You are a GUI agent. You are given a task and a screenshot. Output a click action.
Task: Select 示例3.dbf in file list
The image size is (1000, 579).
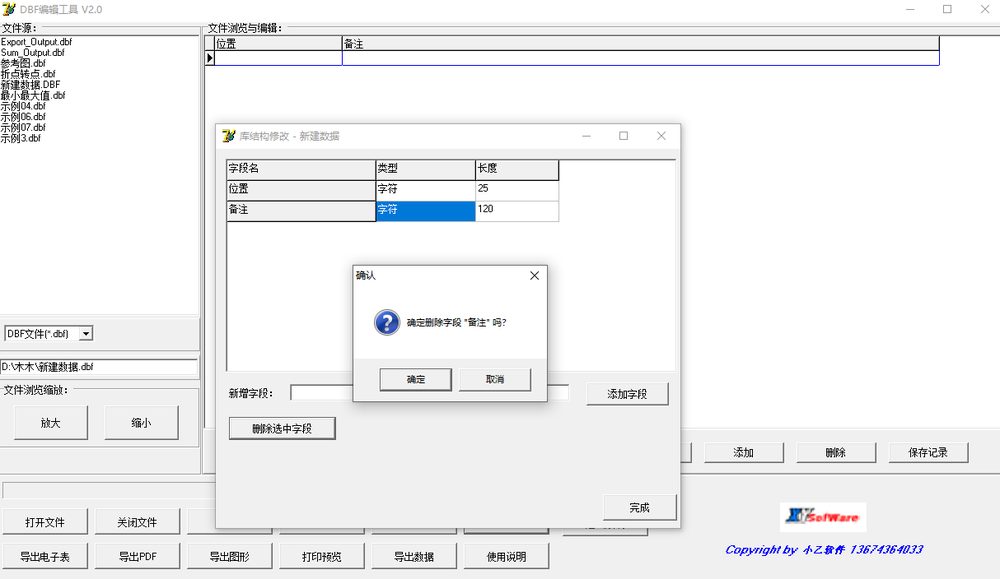click(x=20, y=138)
